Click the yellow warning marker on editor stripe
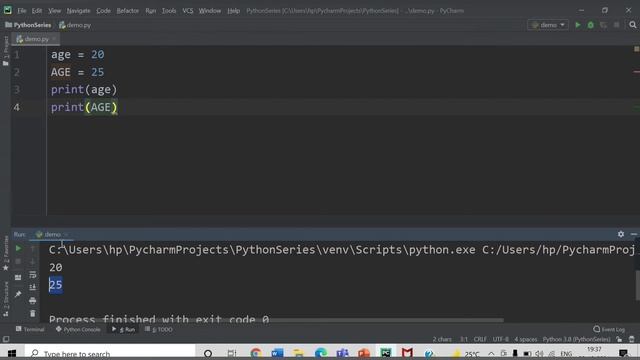640x360 pixels. click(x=636, y=49)
